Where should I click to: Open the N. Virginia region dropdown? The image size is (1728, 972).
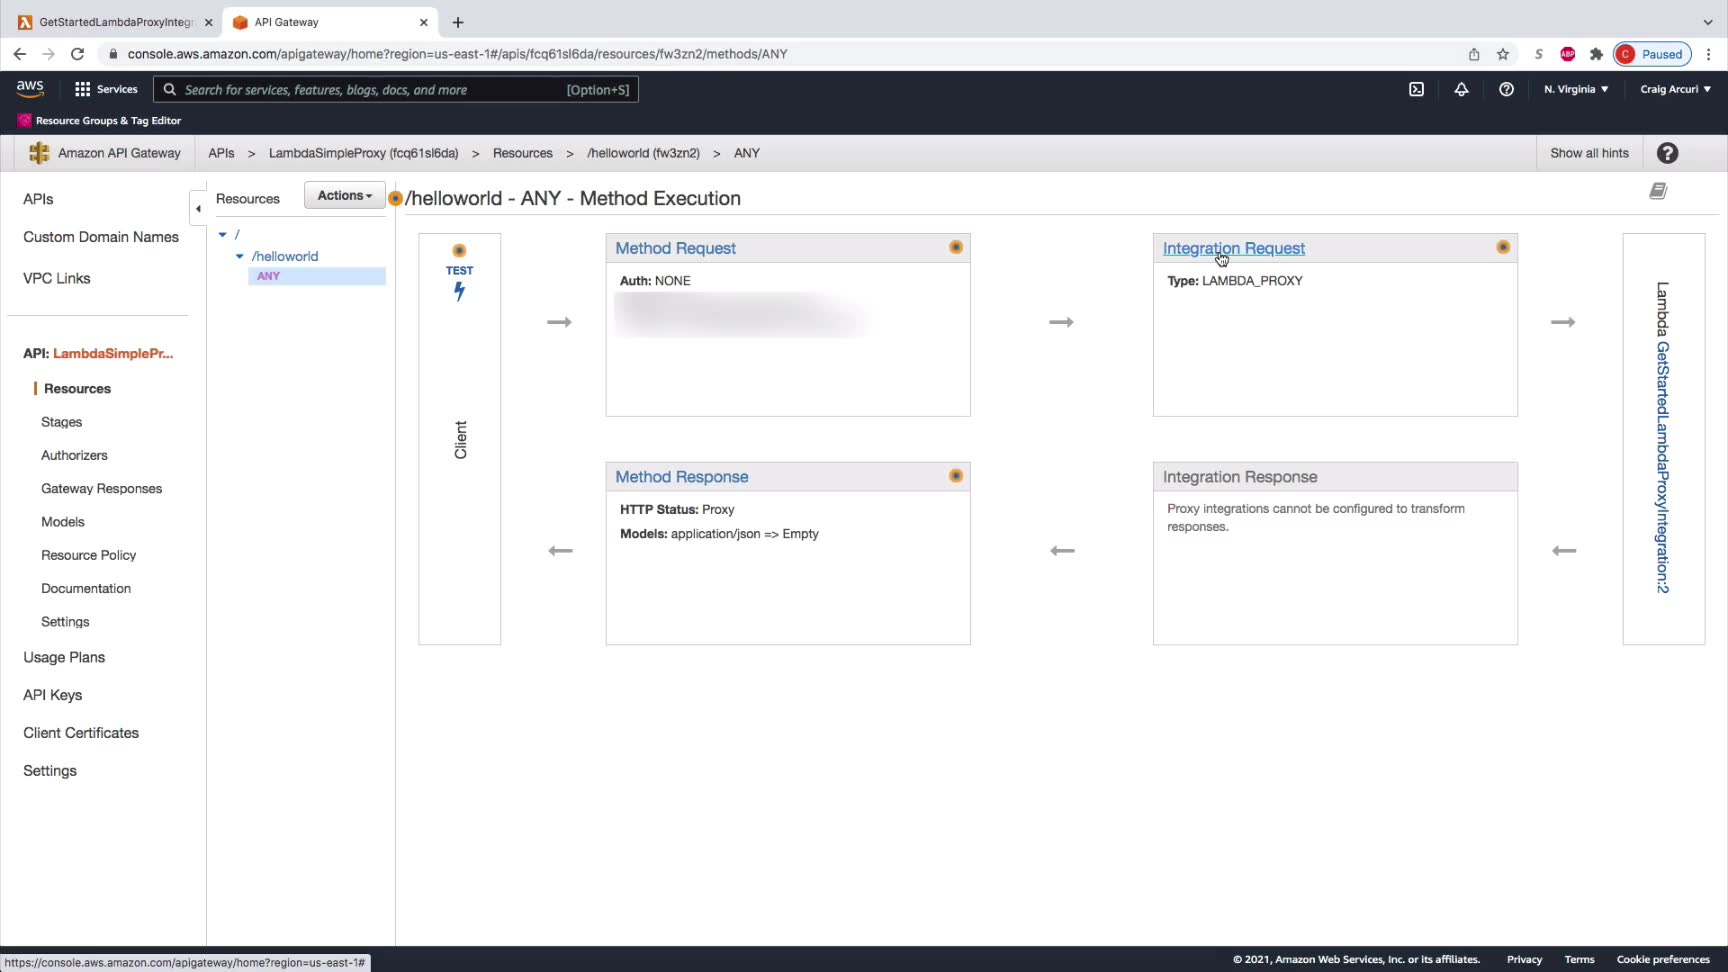1576,89
